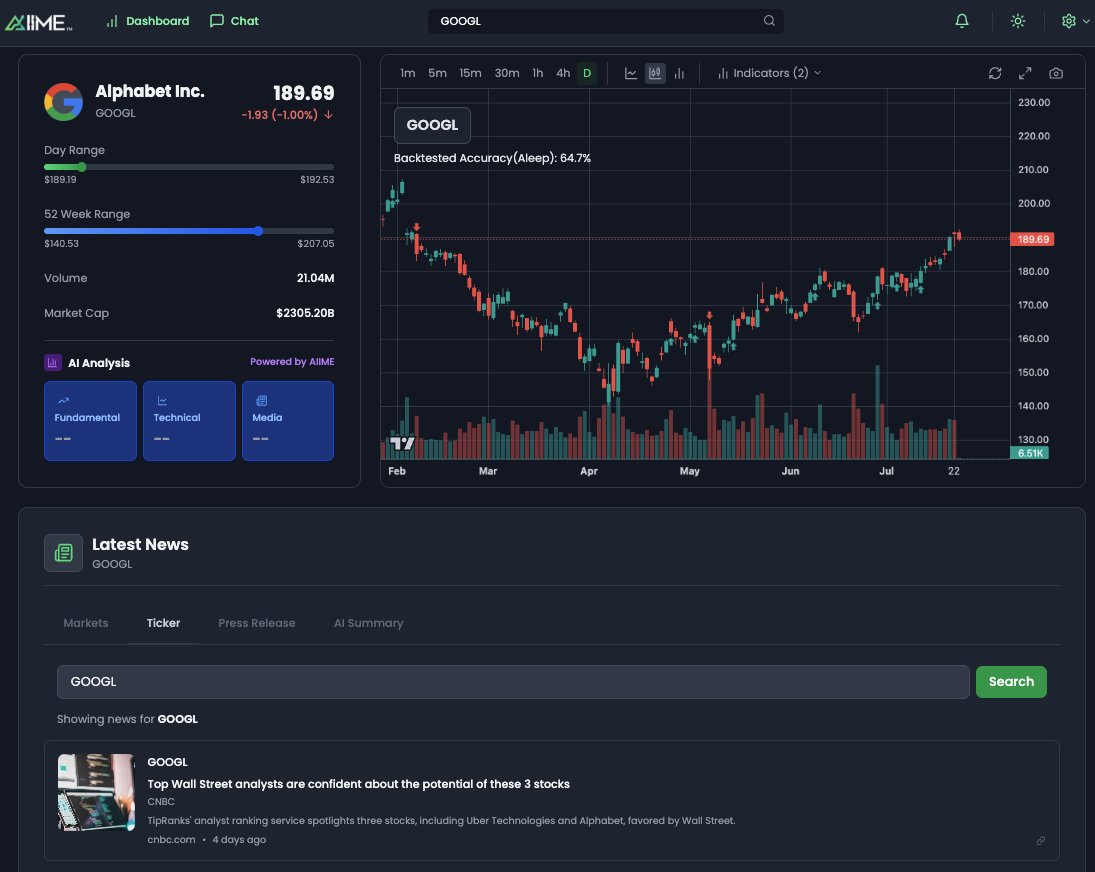
Task: Open the Technical analysis card
Action: [x=189, y=421]
